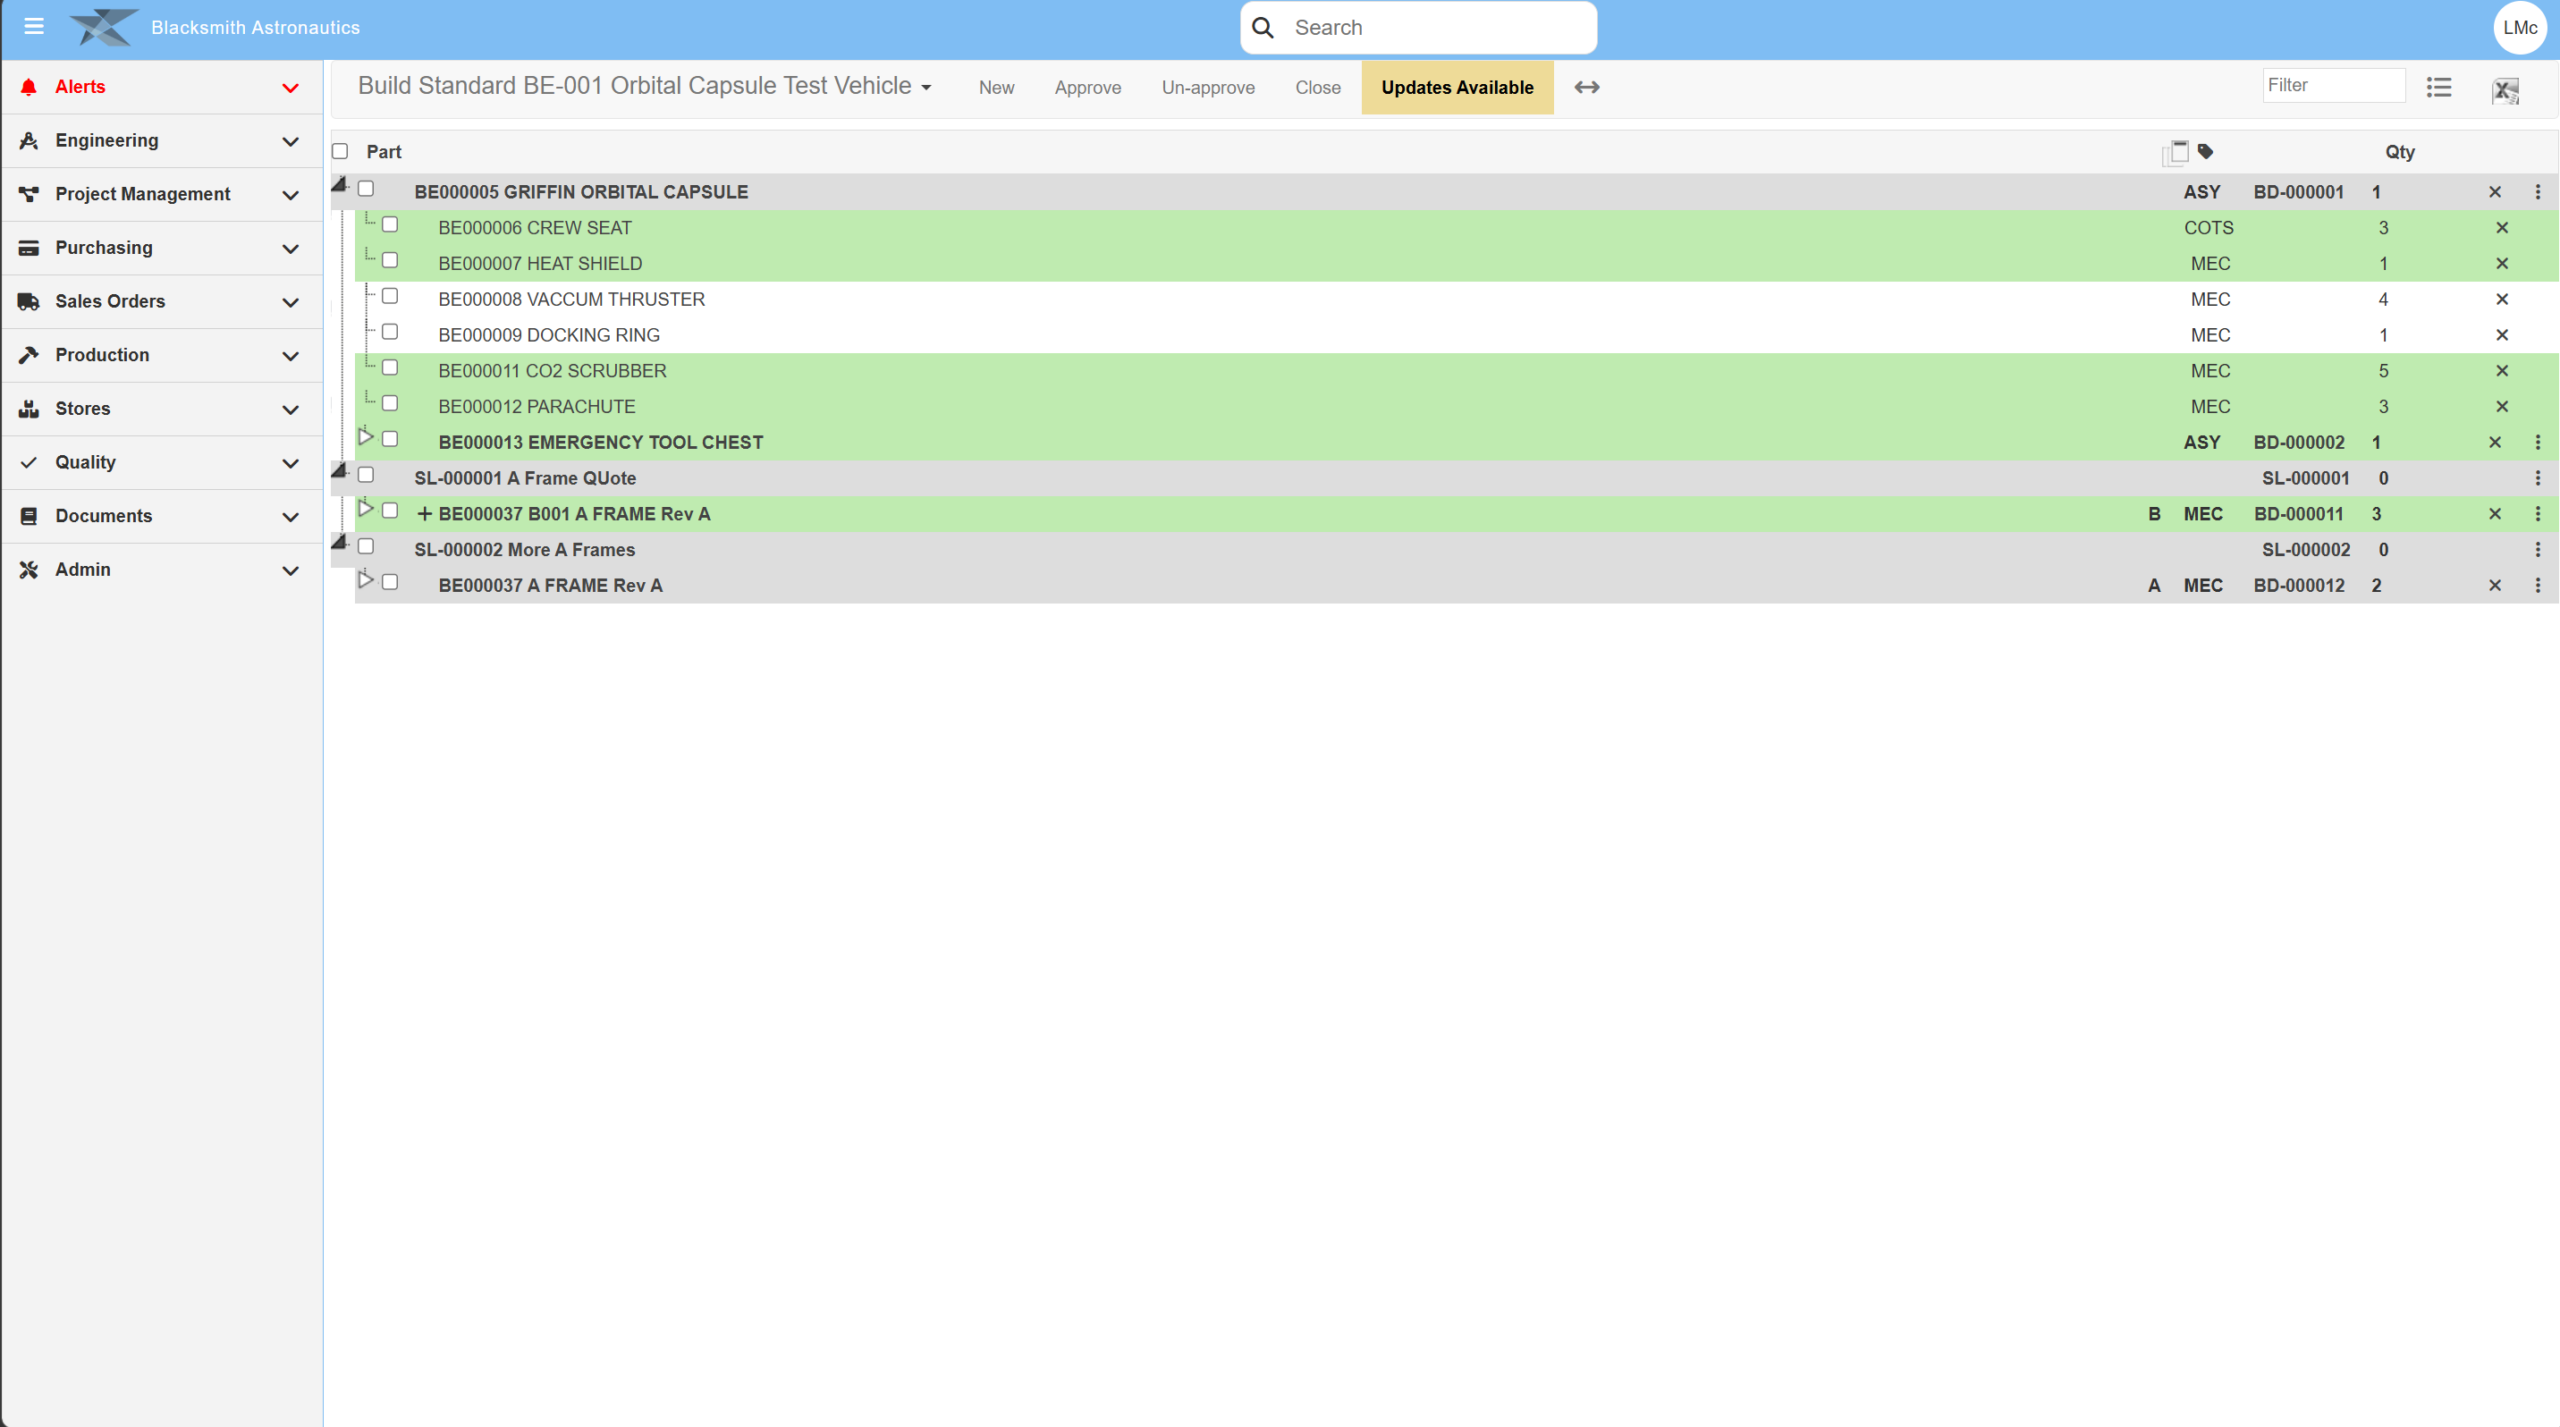This screenshot has height=1427, width=2560.
Task: Click the copy column header icon
Action: point(2175,151)
